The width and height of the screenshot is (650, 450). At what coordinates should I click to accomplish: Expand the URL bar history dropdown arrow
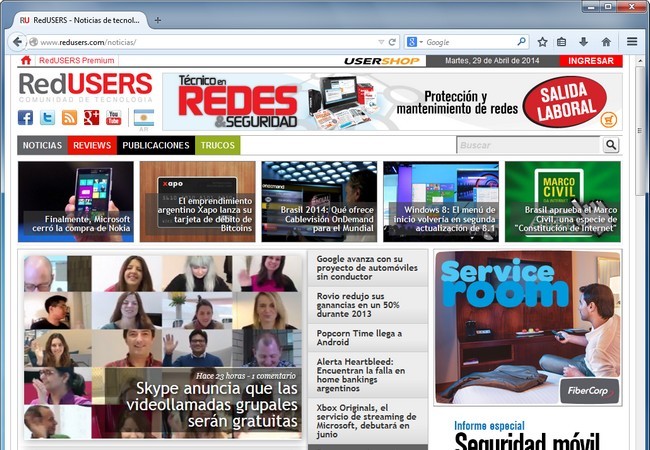(381, 42)
